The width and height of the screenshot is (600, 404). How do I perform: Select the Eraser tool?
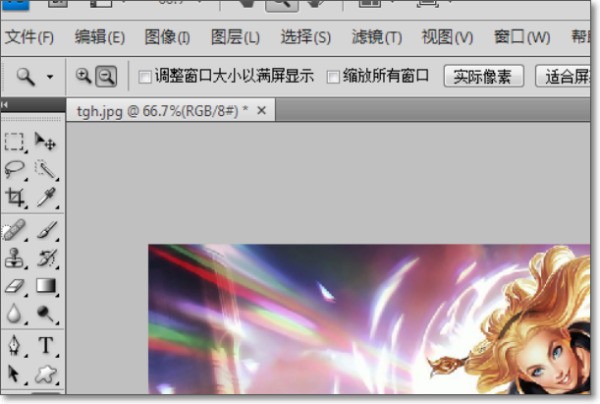pyautogui.click(x=15, y=287)
